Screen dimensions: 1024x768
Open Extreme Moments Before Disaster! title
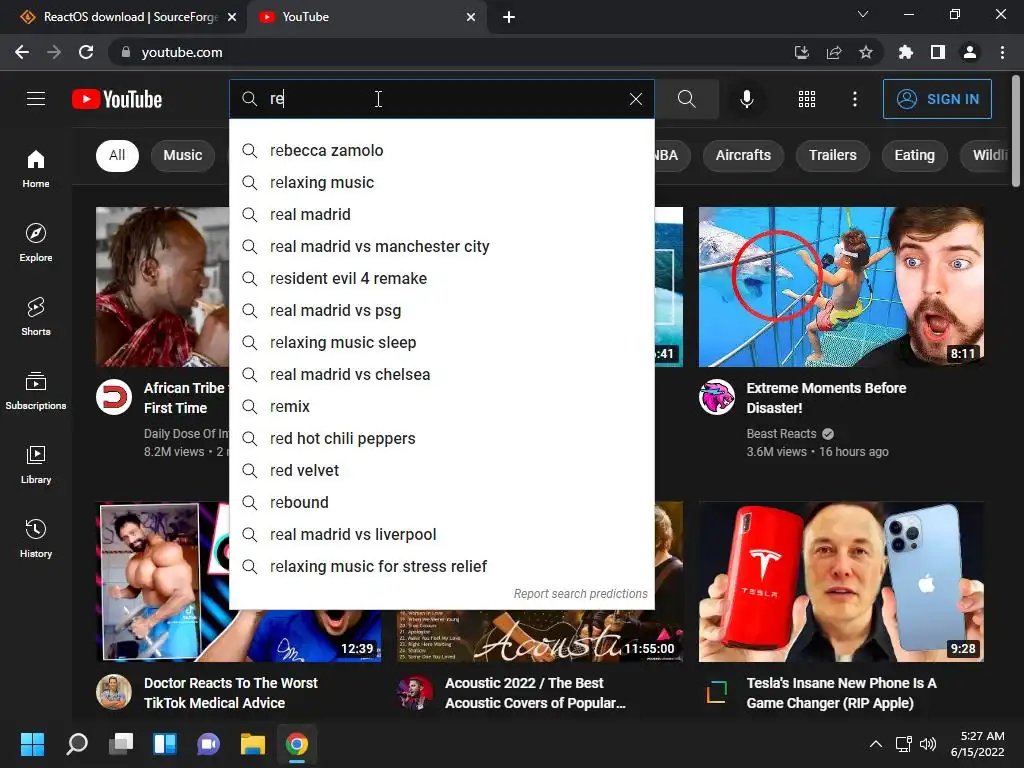pos(826,398)
